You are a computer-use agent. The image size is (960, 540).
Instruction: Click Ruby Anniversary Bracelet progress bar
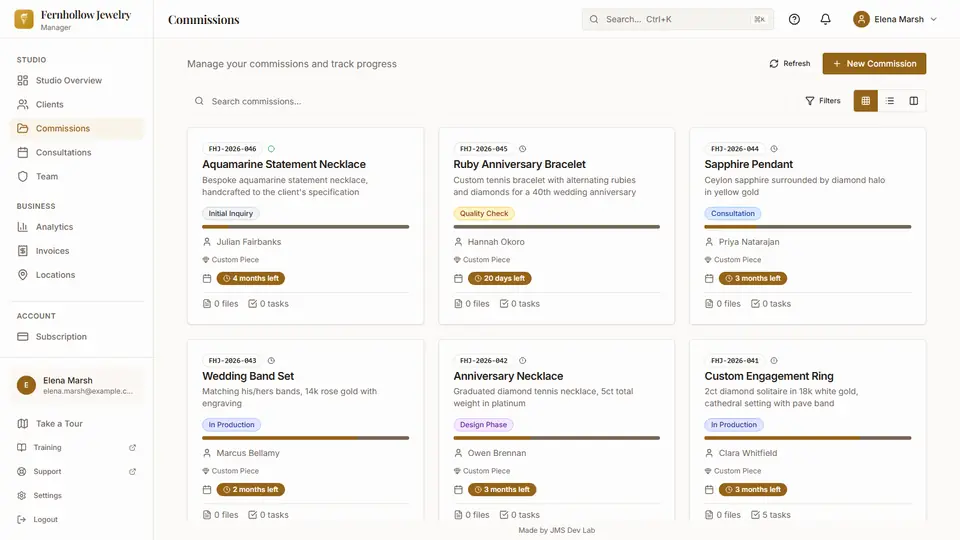pyautogui.click(x=557, y=227)
